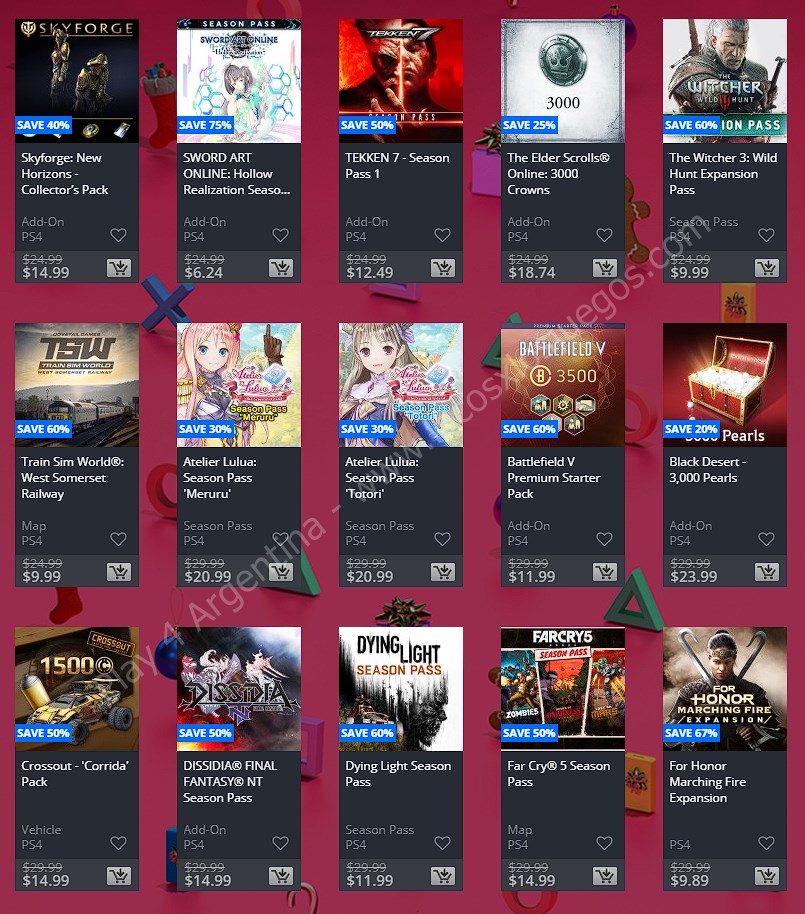Open Dying Light Season Pass cover image

(x=401, y=689)
